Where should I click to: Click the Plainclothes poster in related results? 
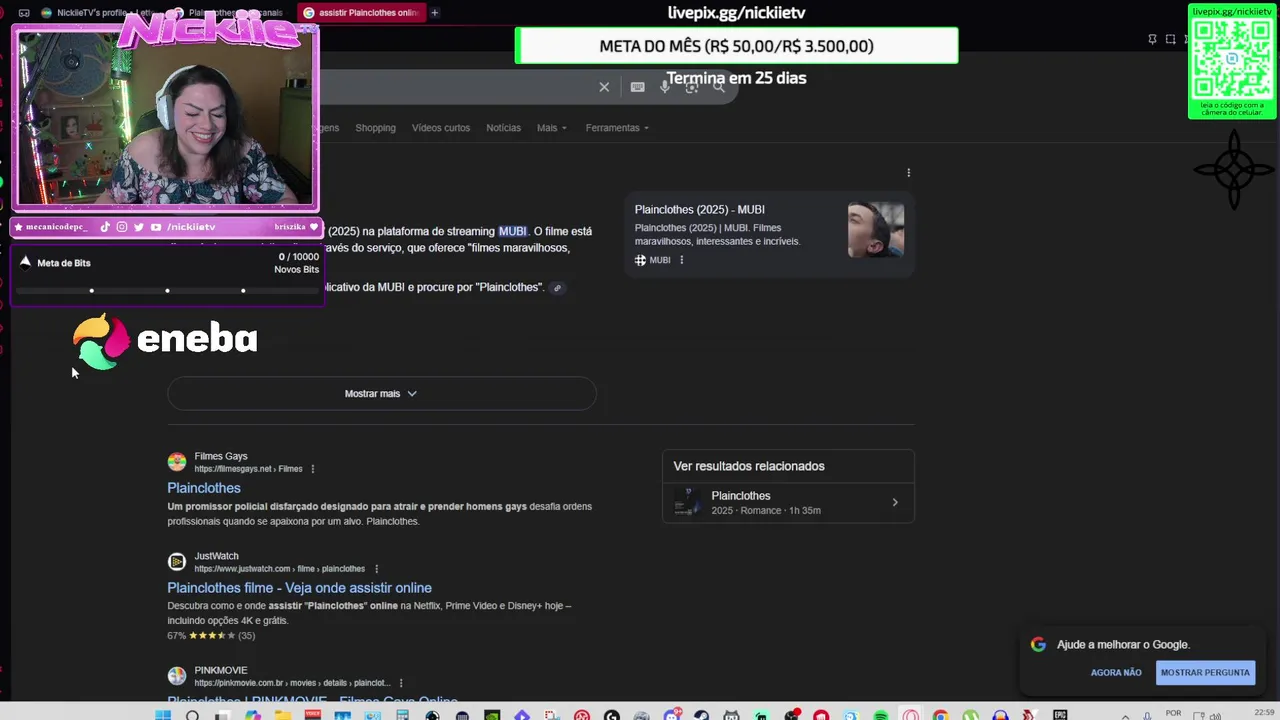687,503
